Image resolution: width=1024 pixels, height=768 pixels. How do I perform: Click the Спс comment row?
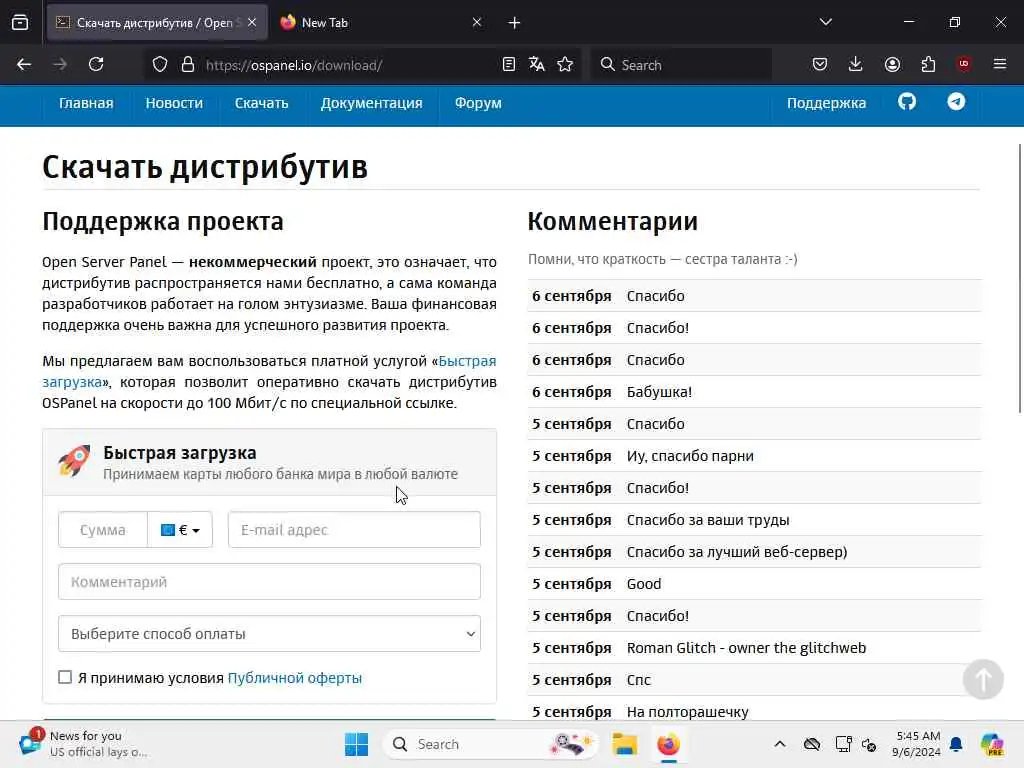coord(754,680)
